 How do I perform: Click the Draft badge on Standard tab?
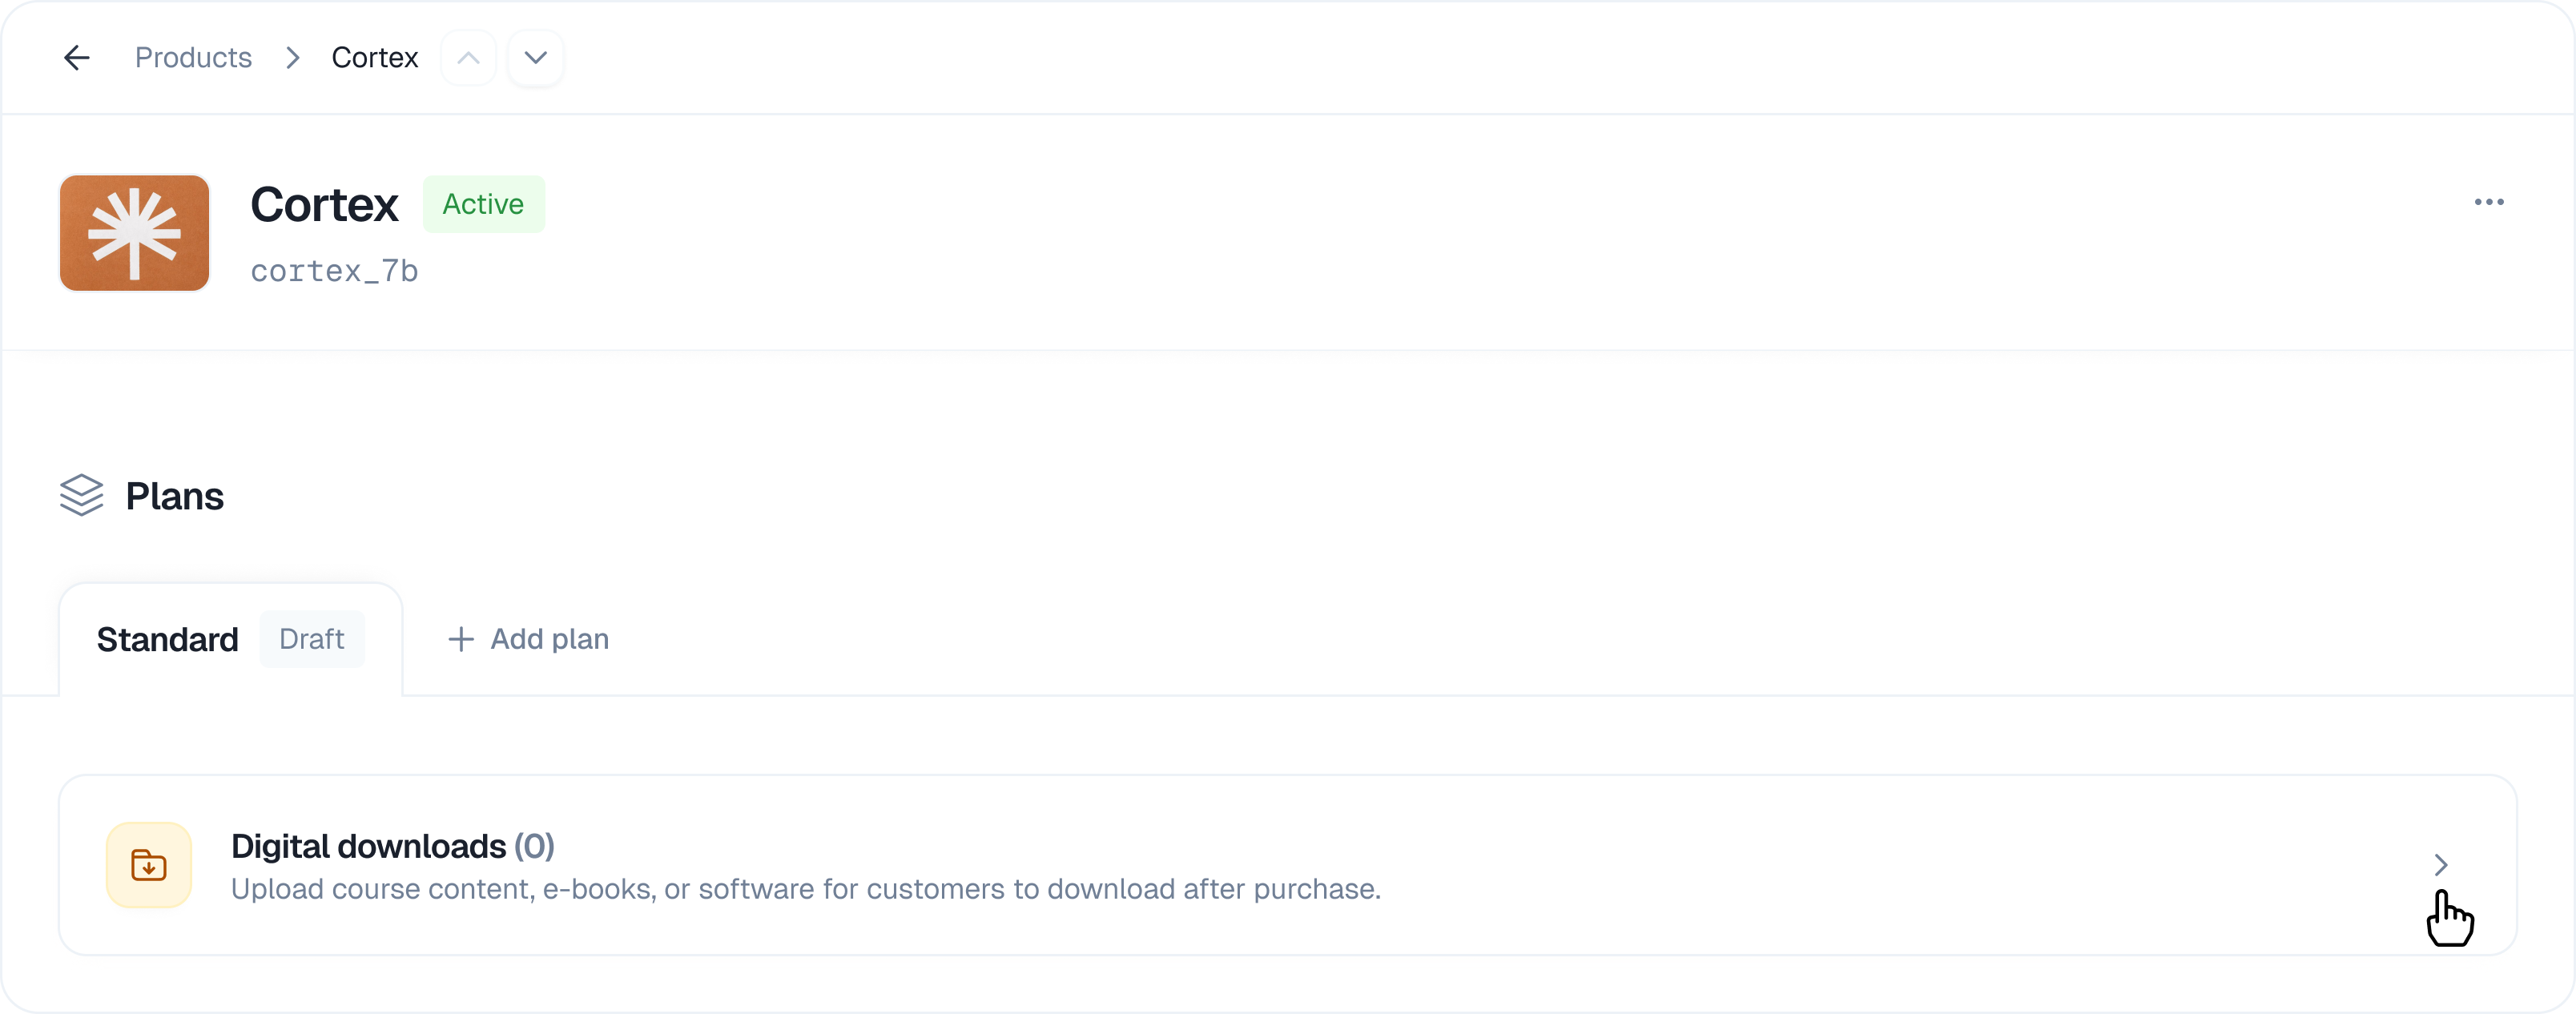(312, 639)
